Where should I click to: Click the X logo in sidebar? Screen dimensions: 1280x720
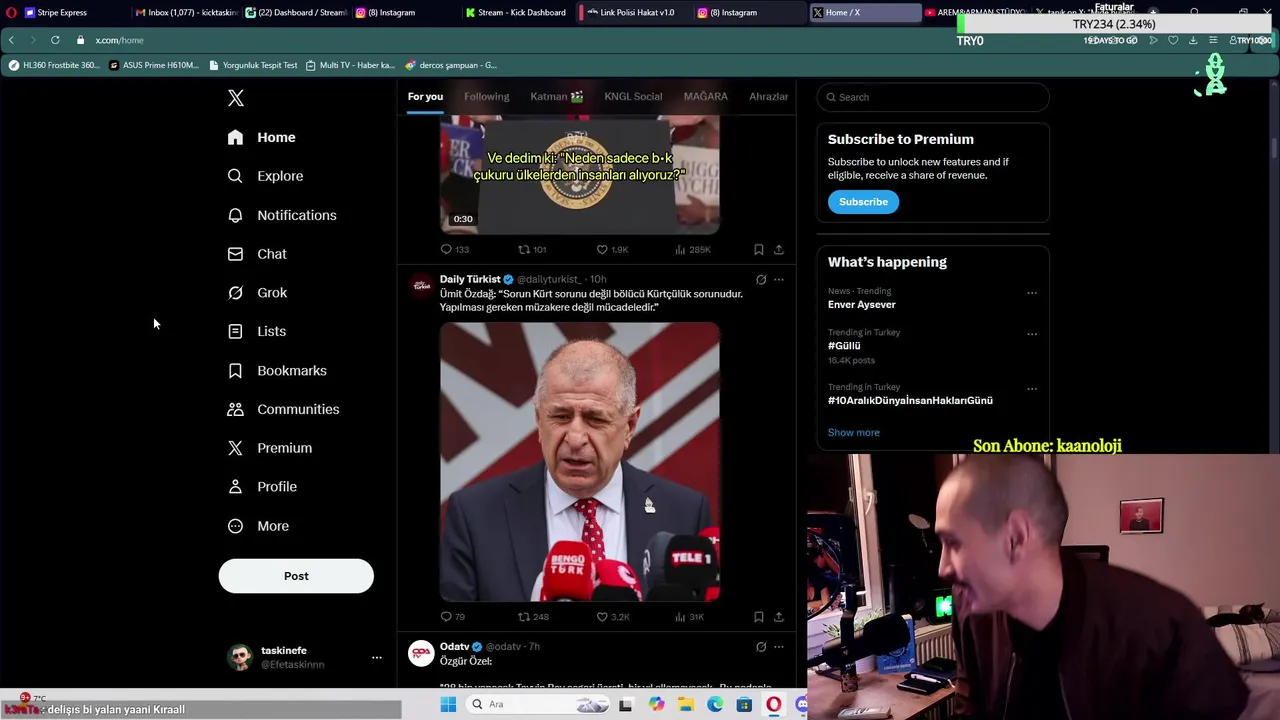coord(236,98)
